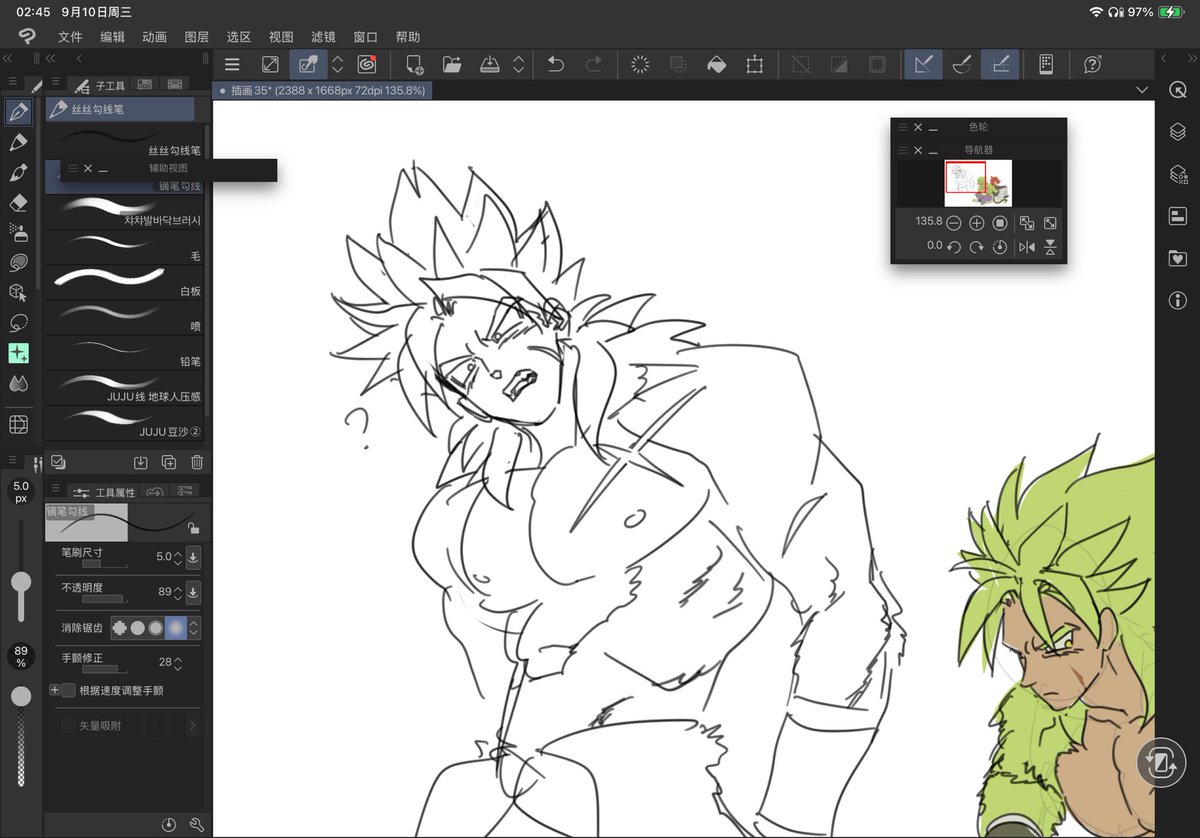1200x838 pixels.
Task: Open the hamburger command bar menu
Action: tap(232, 64)
